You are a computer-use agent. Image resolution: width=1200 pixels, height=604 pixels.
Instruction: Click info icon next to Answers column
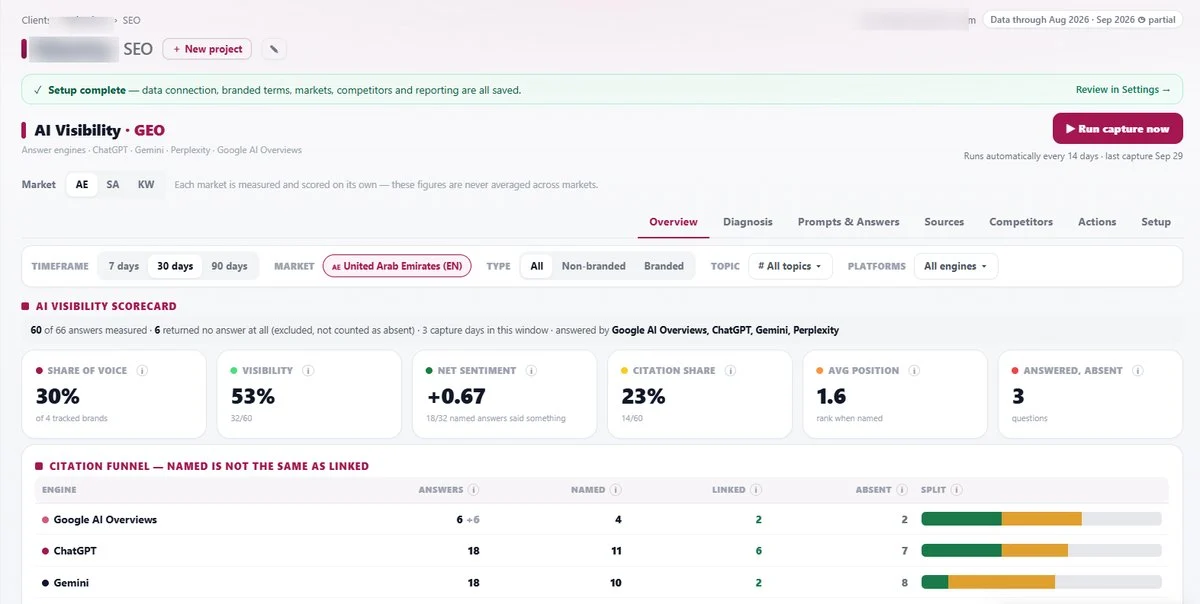pos(473,490)
